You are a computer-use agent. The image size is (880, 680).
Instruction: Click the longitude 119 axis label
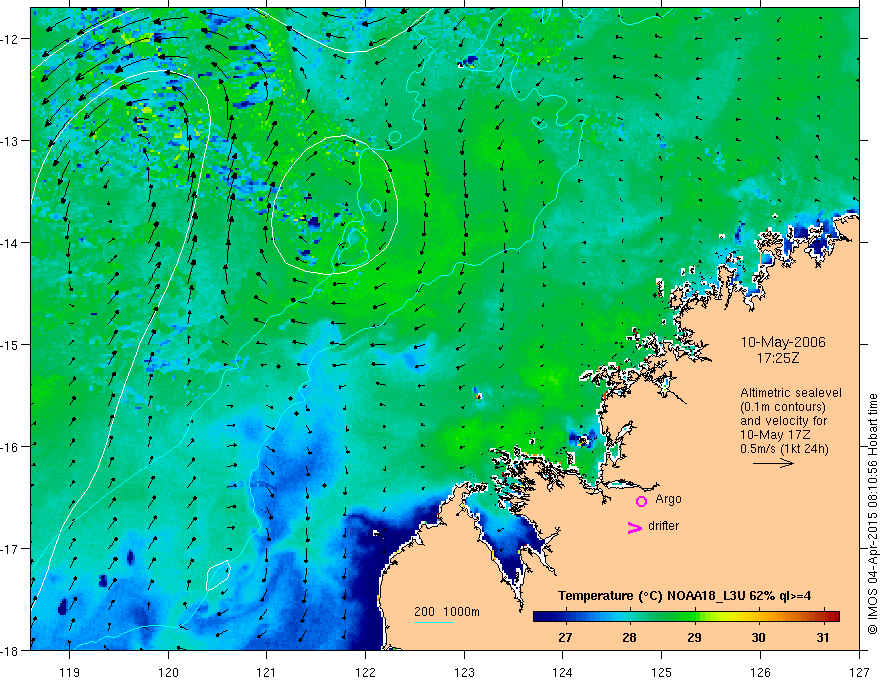click(x=70, y=672)
